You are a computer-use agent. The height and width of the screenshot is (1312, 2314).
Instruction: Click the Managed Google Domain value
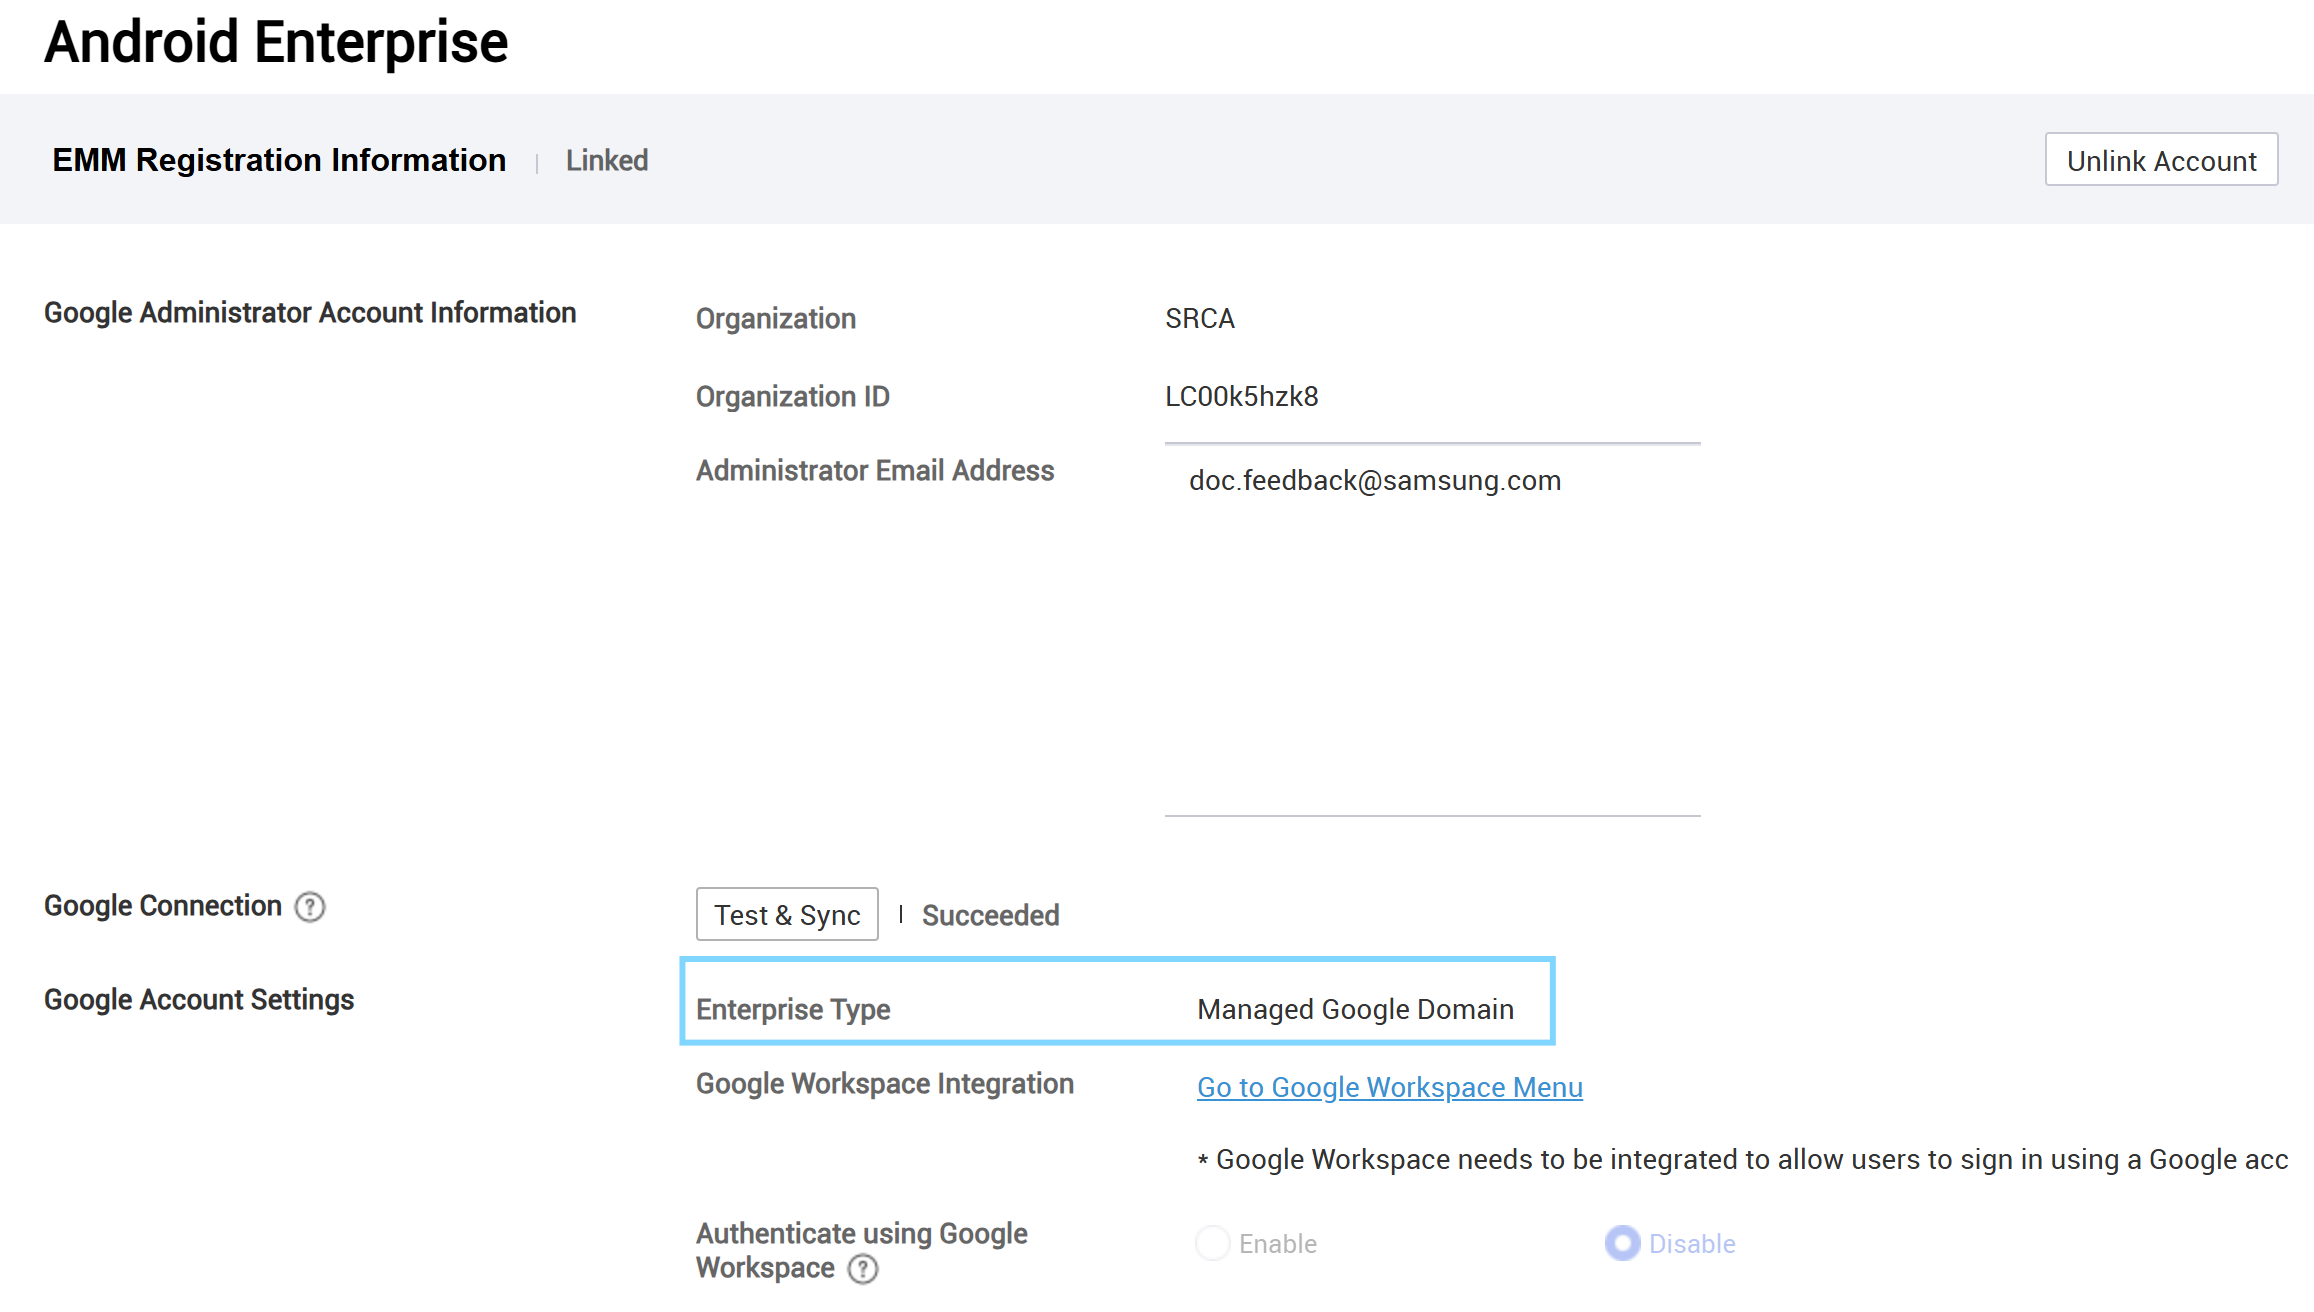[1356, 1010]
